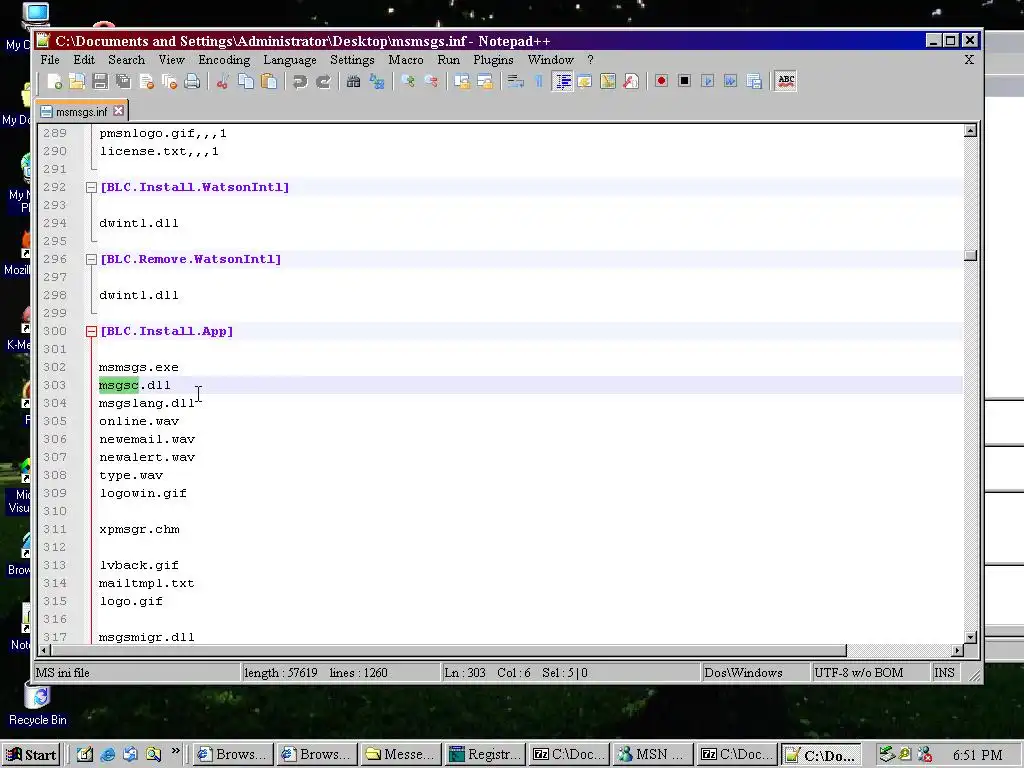Collapse the [BLC.Install.WatsonIntl] section

tap(91, 187)
